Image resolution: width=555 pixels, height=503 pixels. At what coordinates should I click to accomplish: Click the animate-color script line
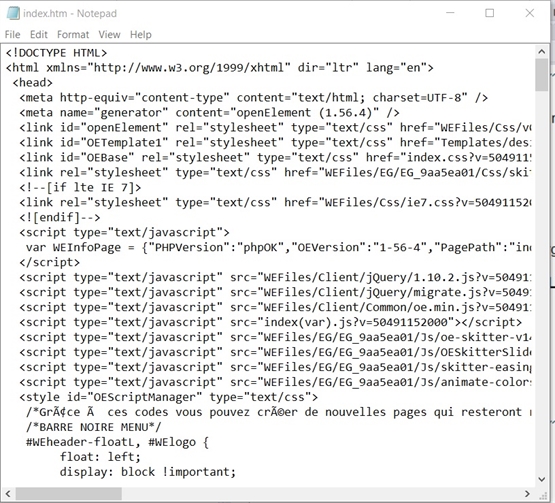[275, 382]
